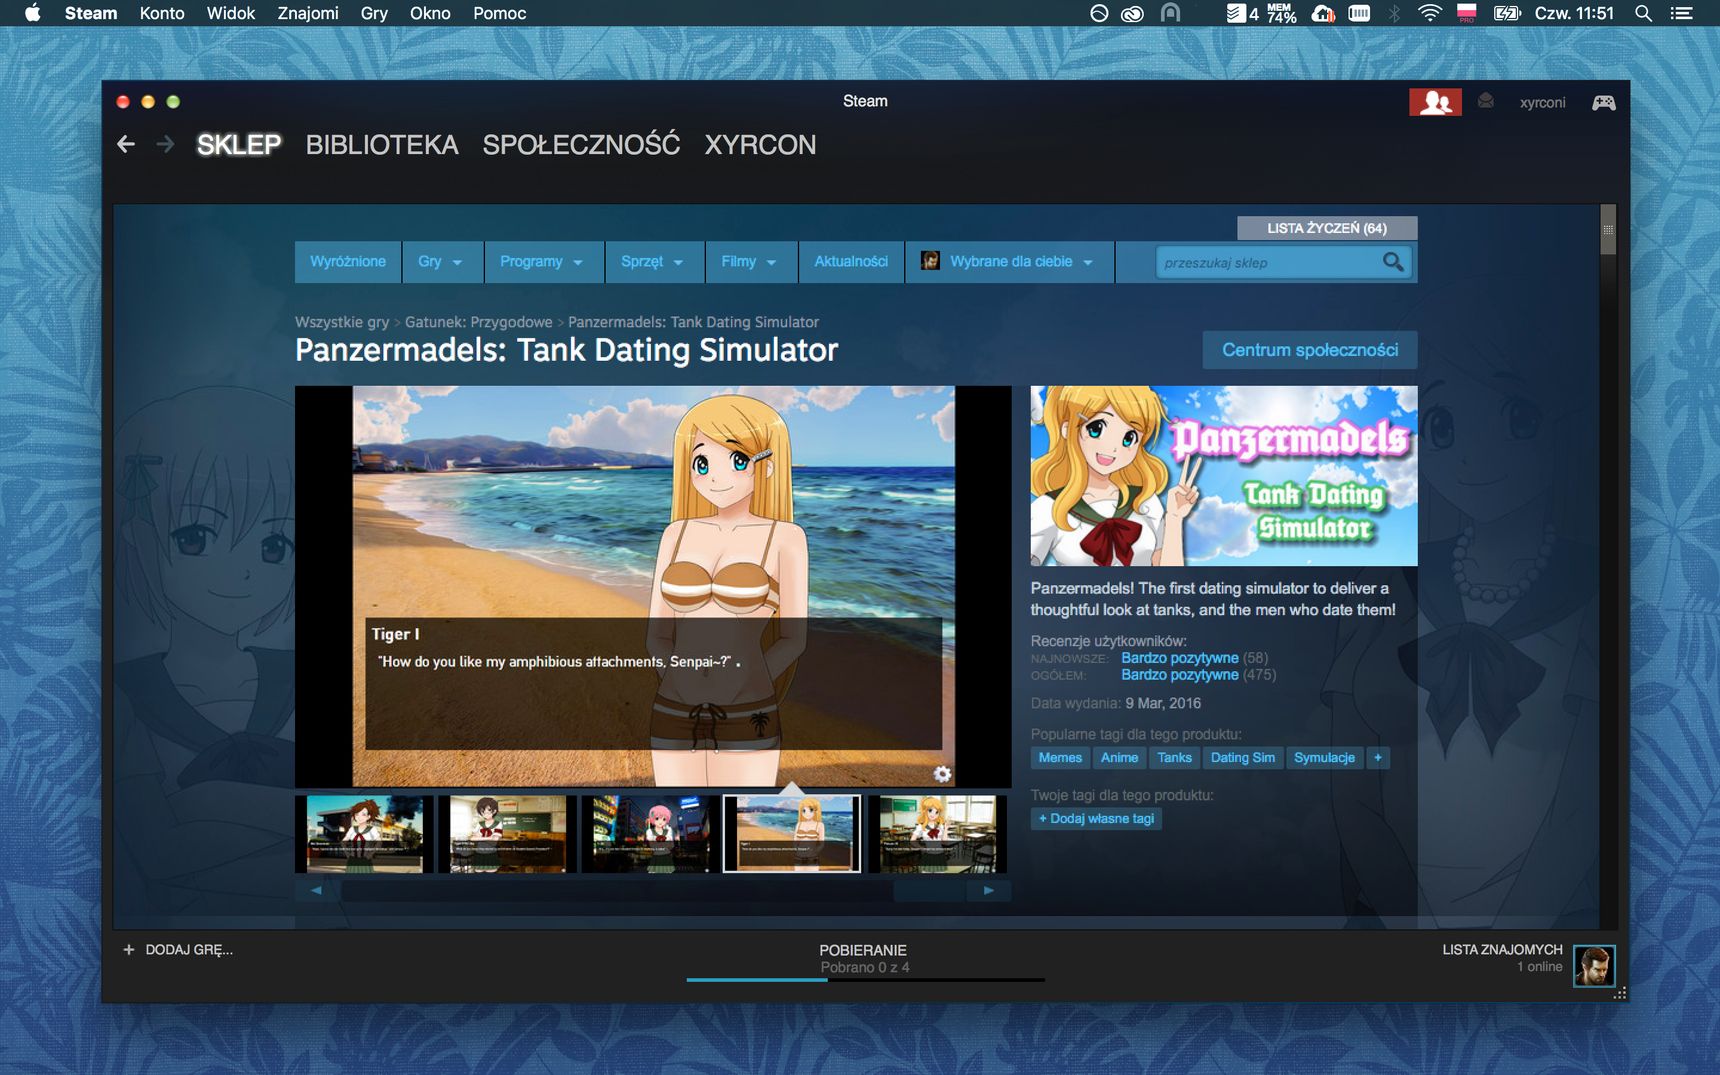Open the Znajomi menu
The image size is (1720, 1075).
[308, 13]
